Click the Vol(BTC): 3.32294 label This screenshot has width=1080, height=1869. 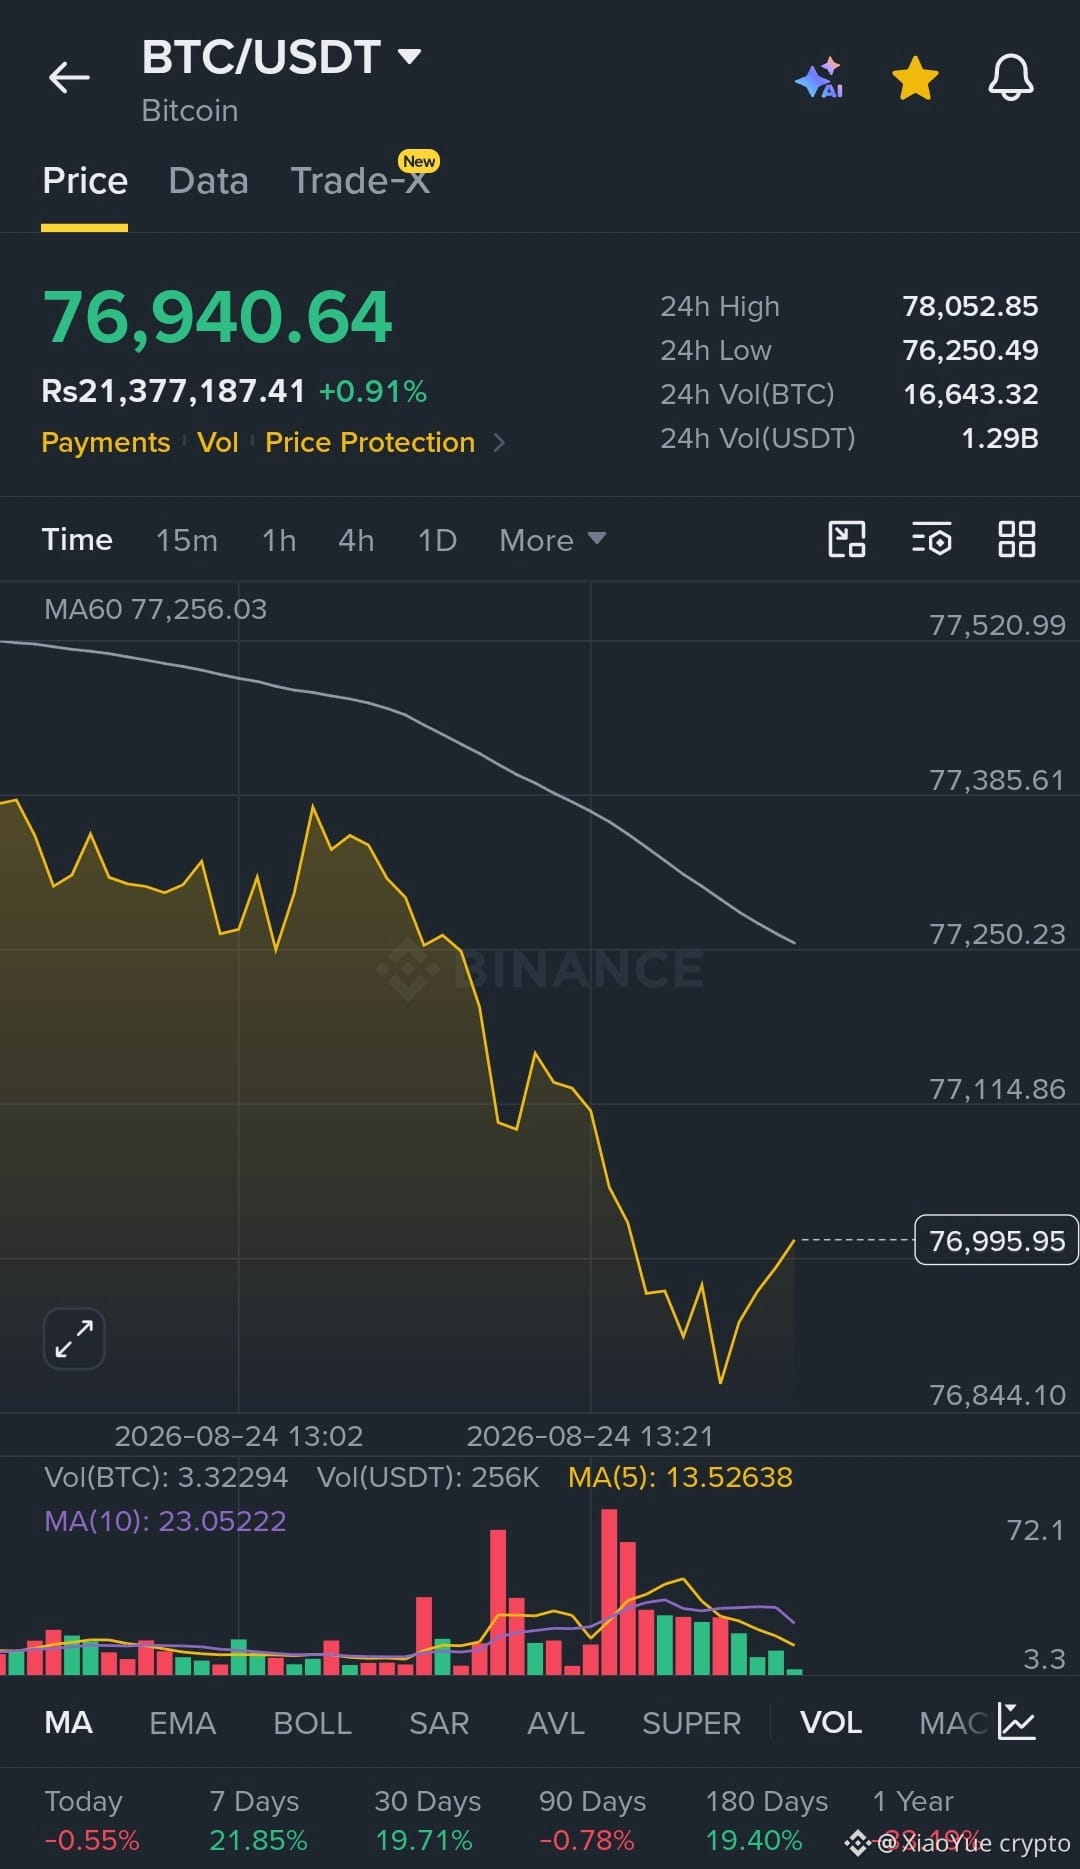pos(166,1477)
